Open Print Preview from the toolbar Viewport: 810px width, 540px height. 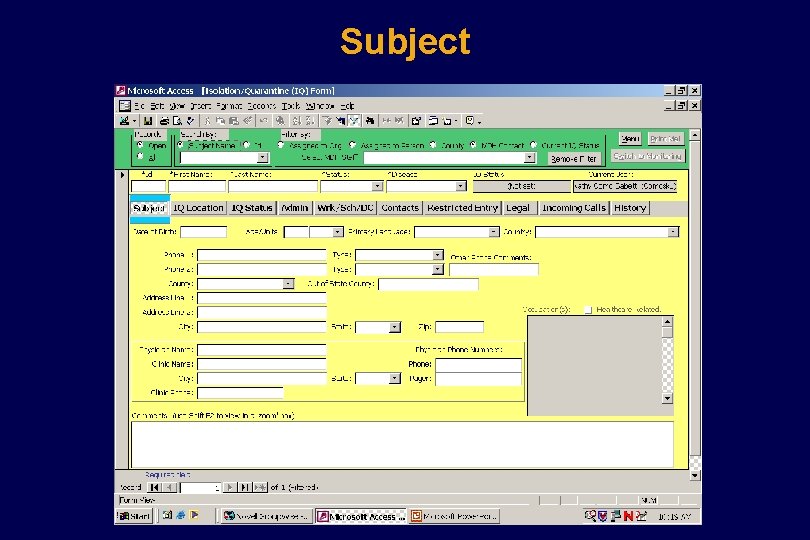(177, 121)
